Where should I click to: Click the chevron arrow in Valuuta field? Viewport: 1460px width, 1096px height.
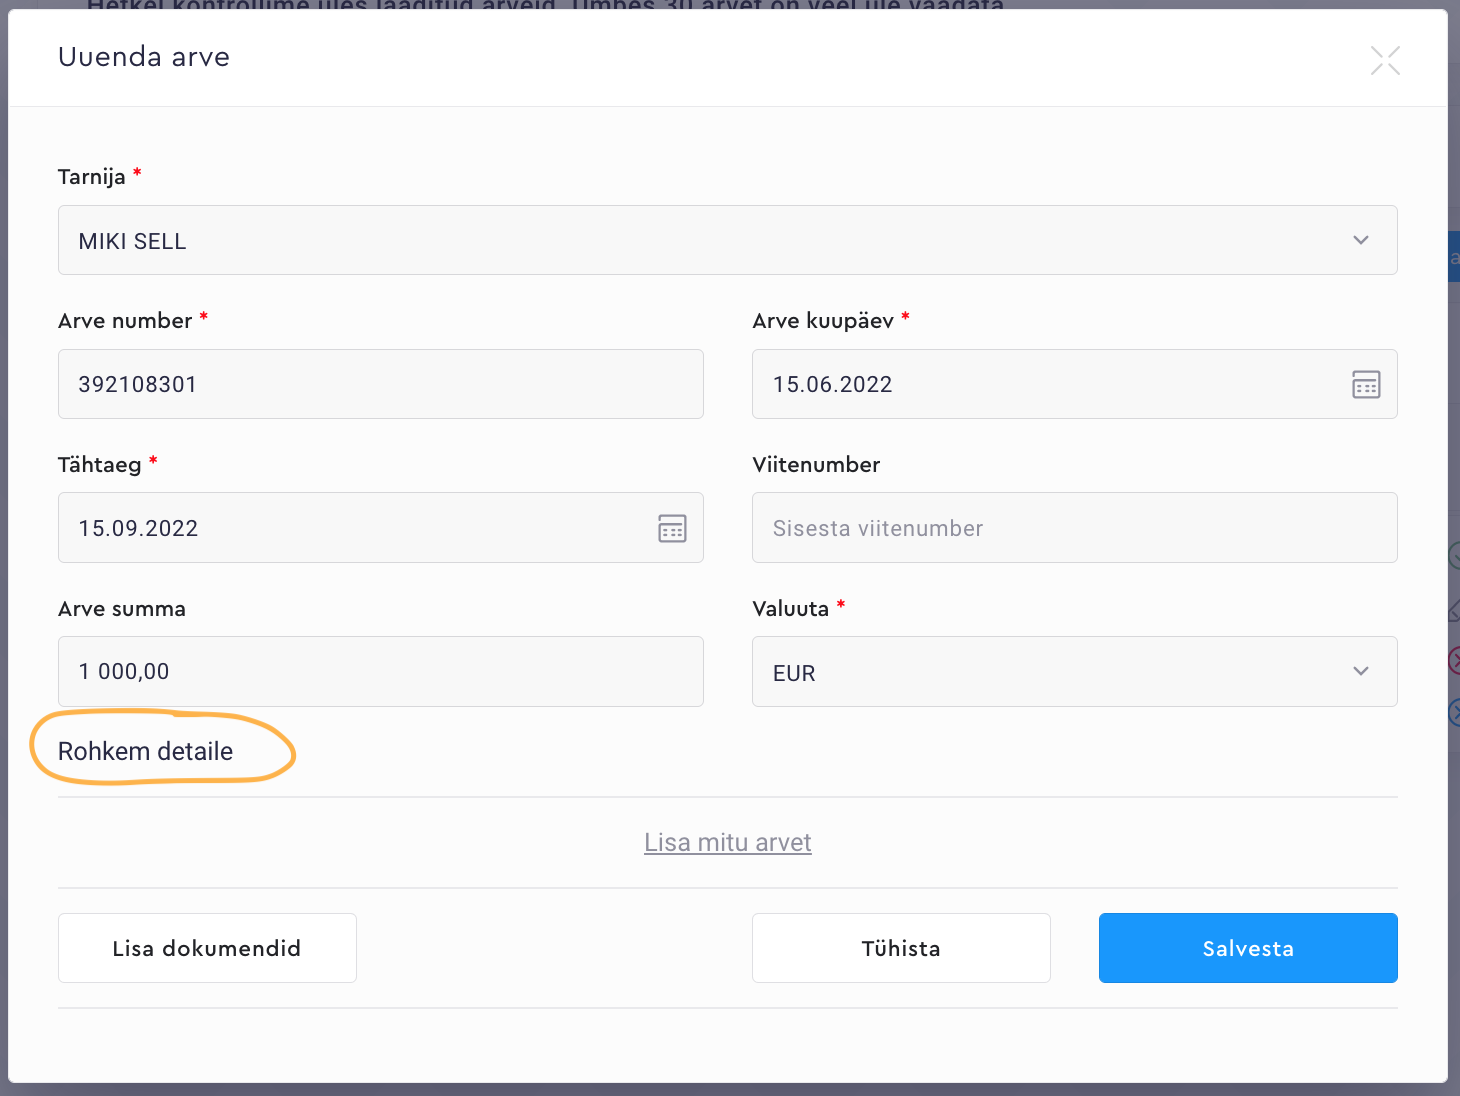(x=1361, y=671)
